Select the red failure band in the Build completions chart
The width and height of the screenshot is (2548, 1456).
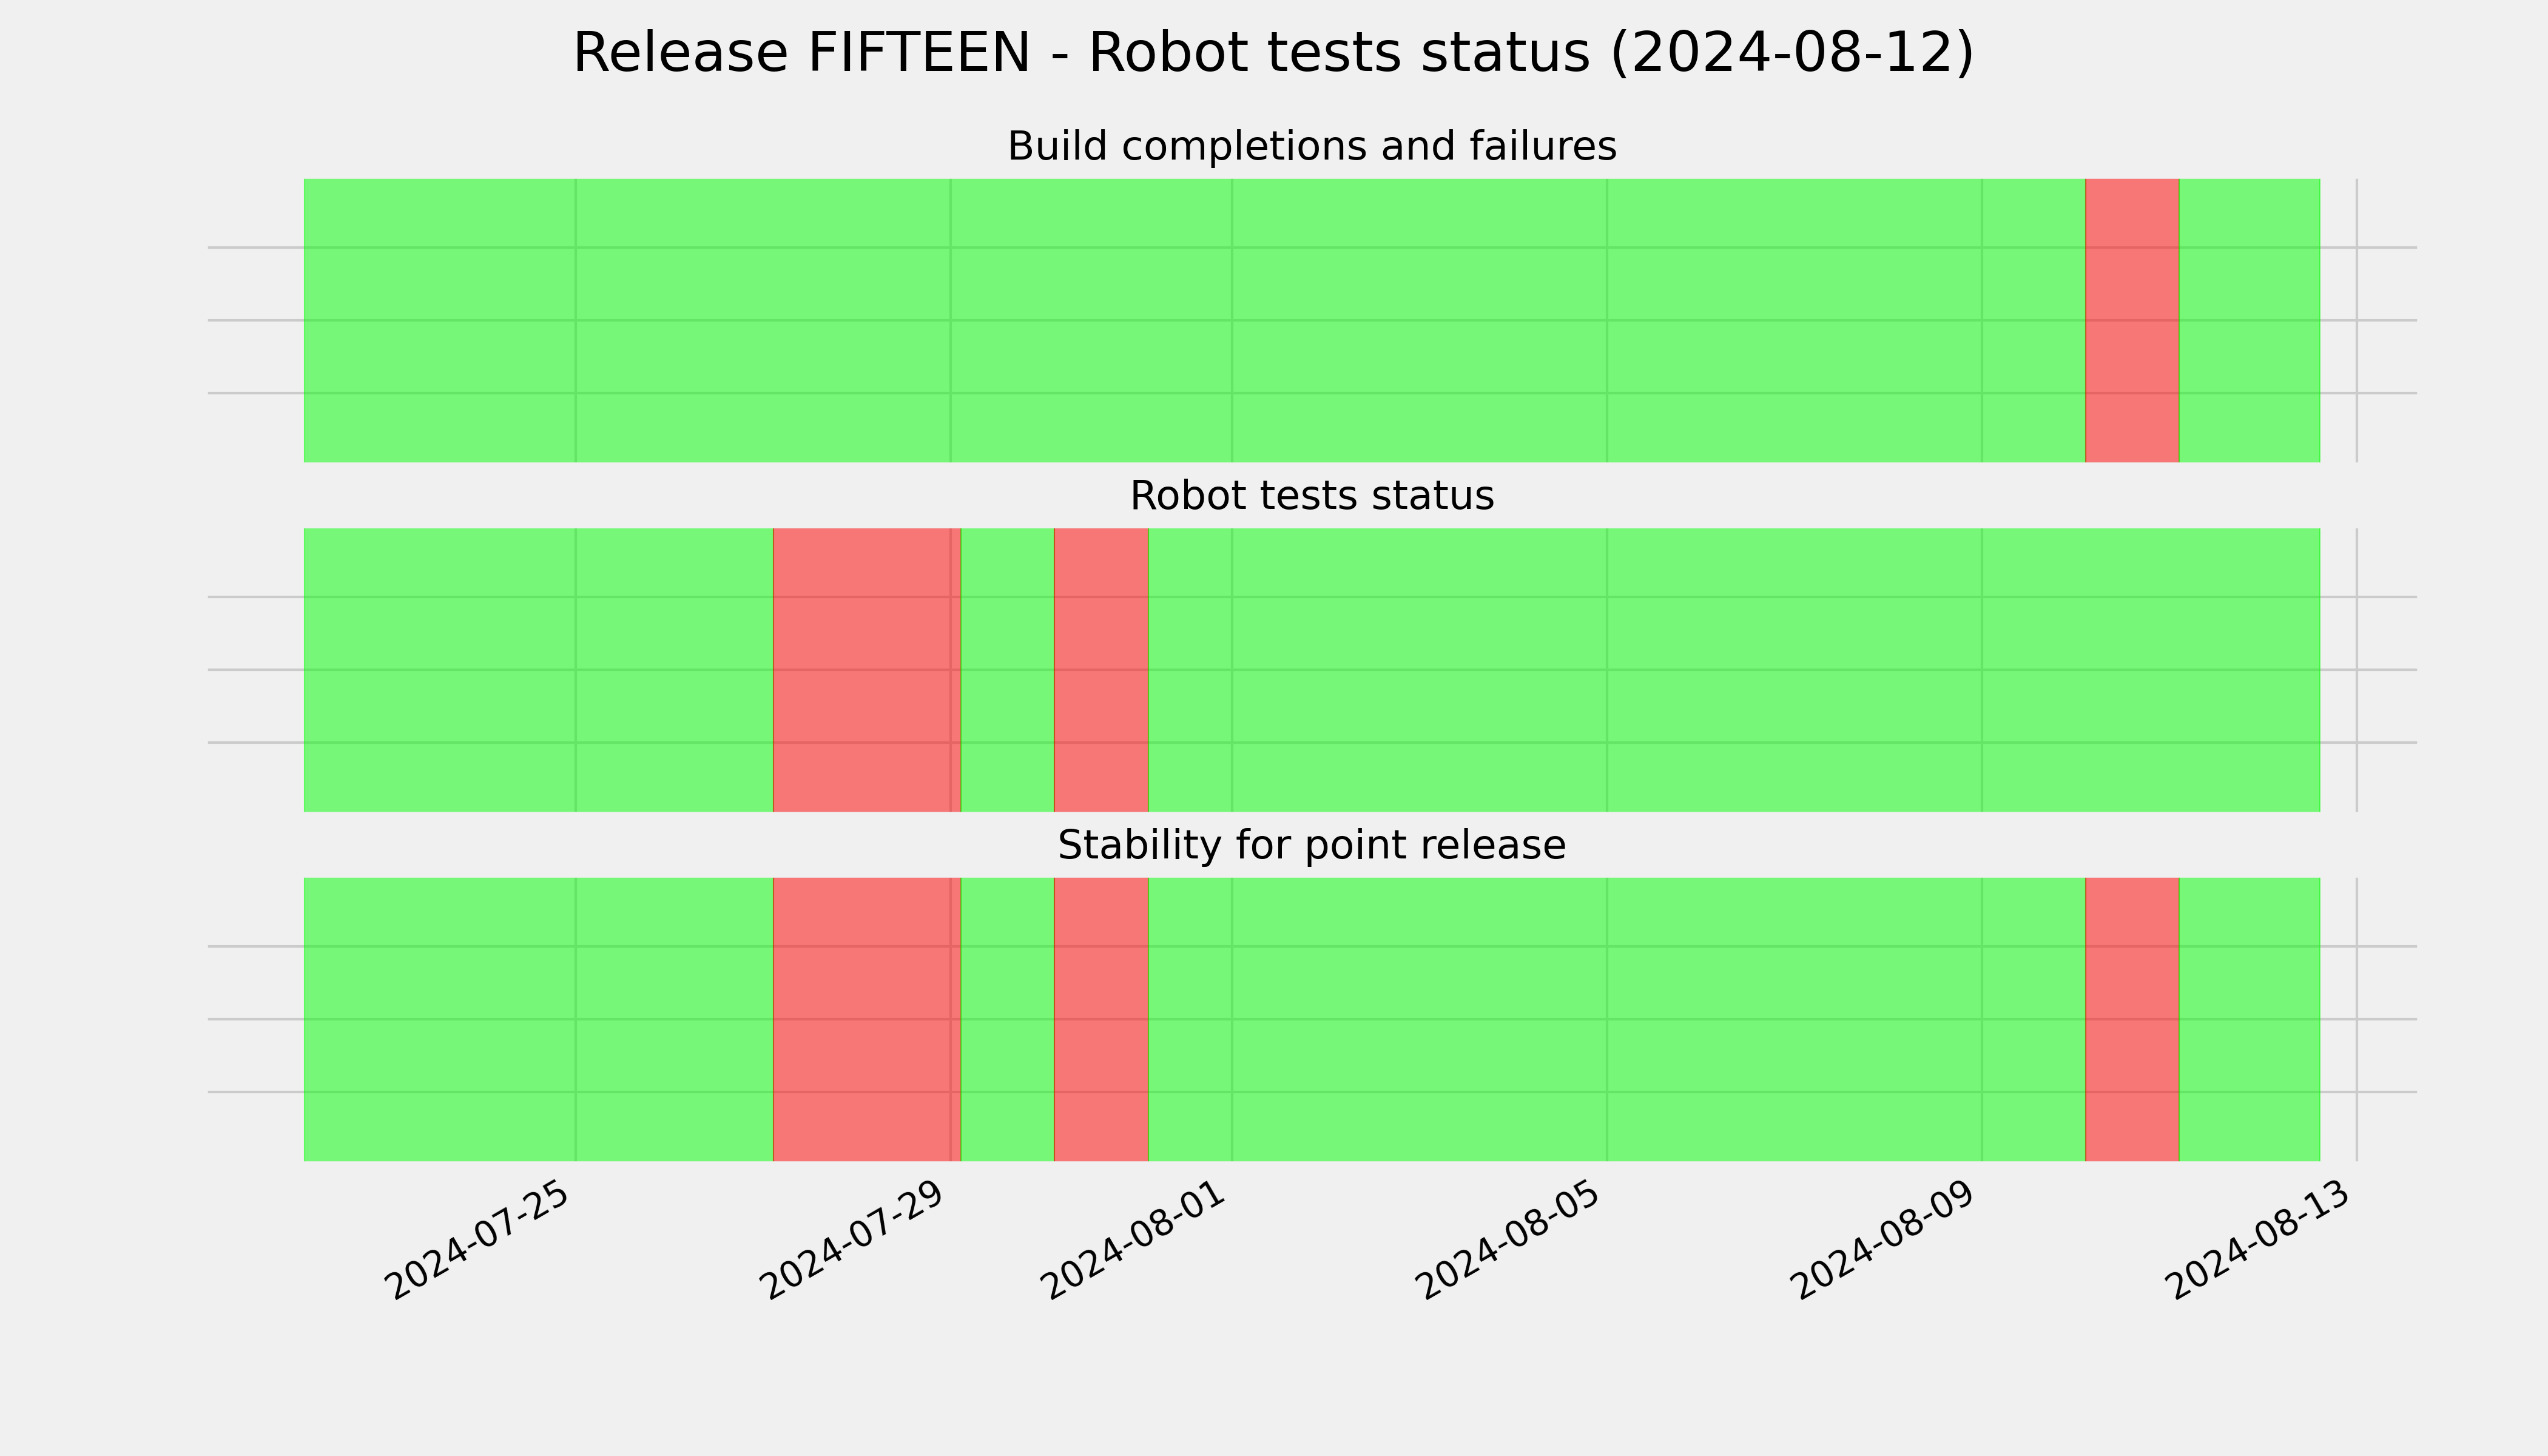2132,320
